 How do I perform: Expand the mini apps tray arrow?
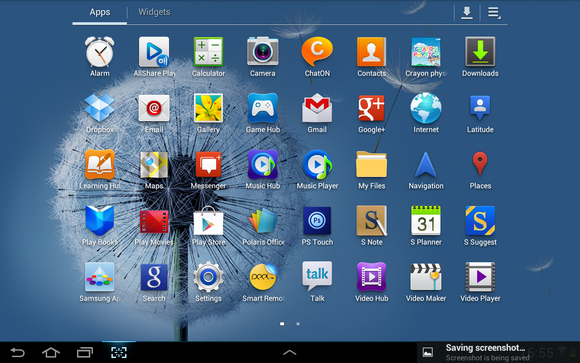tap(290, 352)
